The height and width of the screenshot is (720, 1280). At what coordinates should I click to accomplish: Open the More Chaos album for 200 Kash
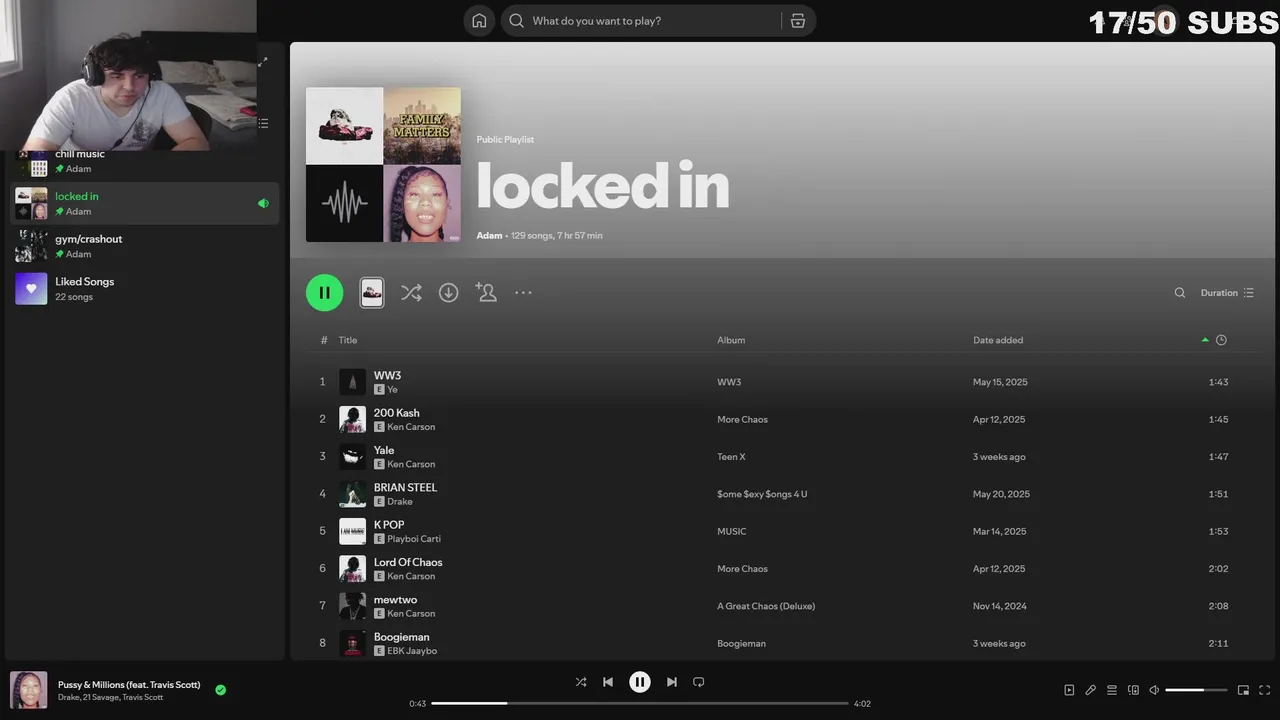point(742,420)
